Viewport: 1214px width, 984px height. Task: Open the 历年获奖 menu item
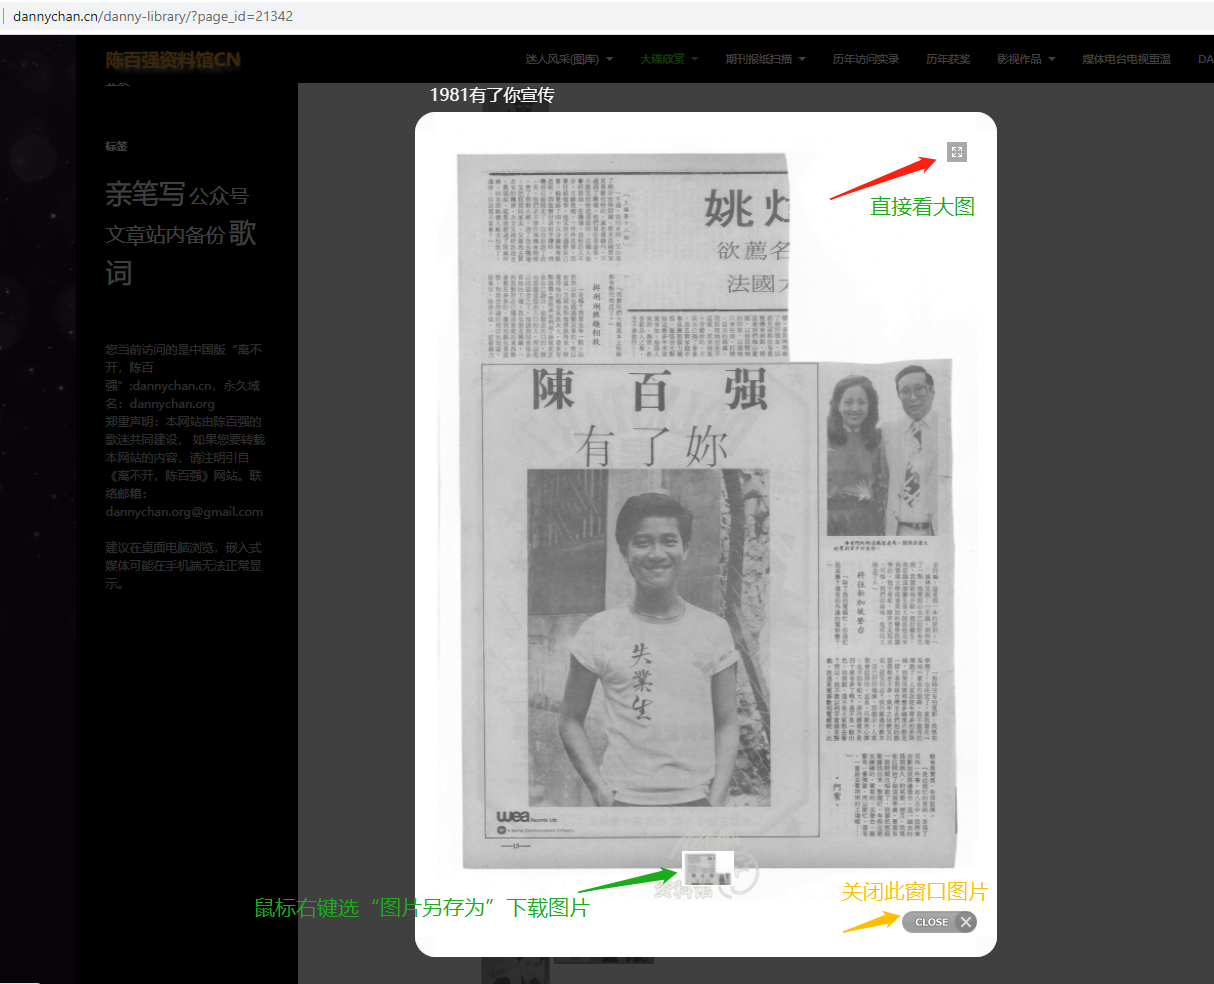[948, 59]
